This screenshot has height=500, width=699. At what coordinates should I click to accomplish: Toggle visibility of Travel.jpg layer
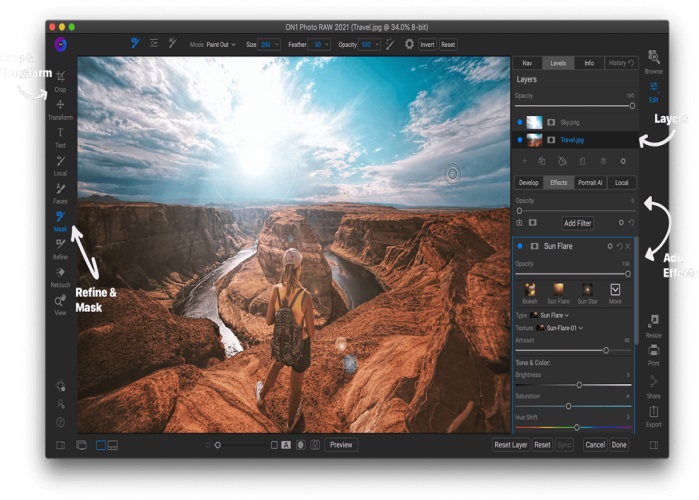(520, 140)
